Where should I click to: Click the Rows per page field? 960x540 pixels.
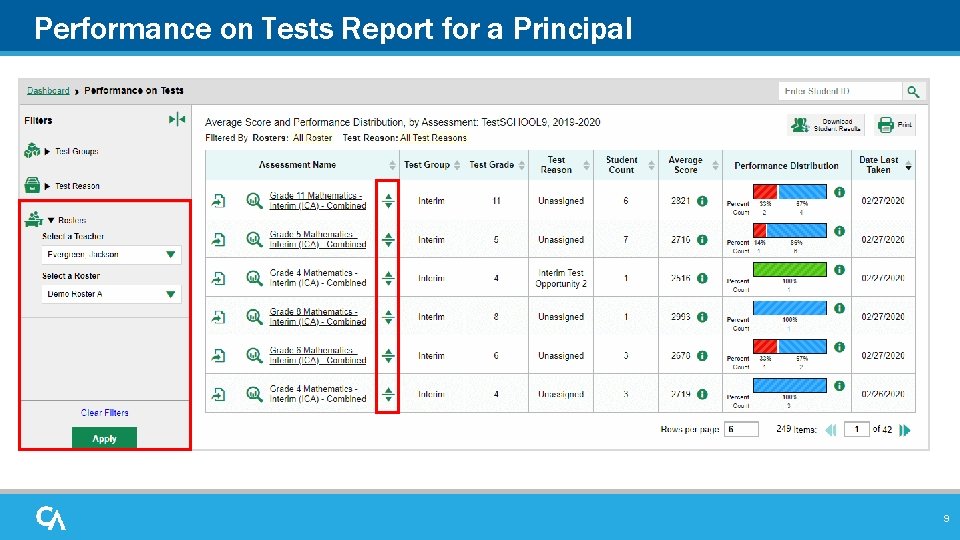(x=741, y=429)
